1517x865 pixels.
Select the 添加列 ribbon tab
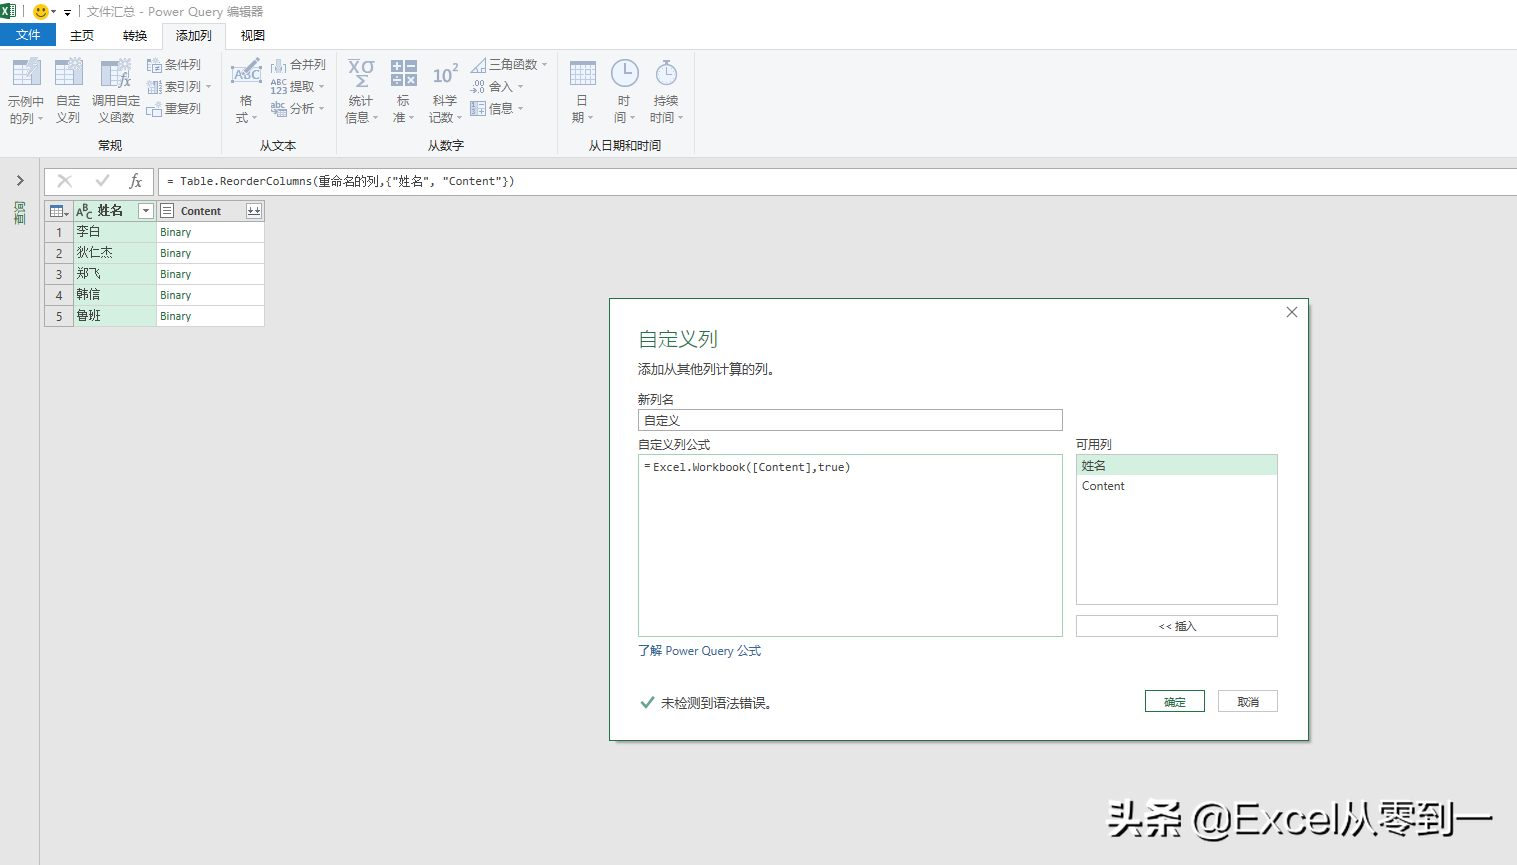(194, 35)
